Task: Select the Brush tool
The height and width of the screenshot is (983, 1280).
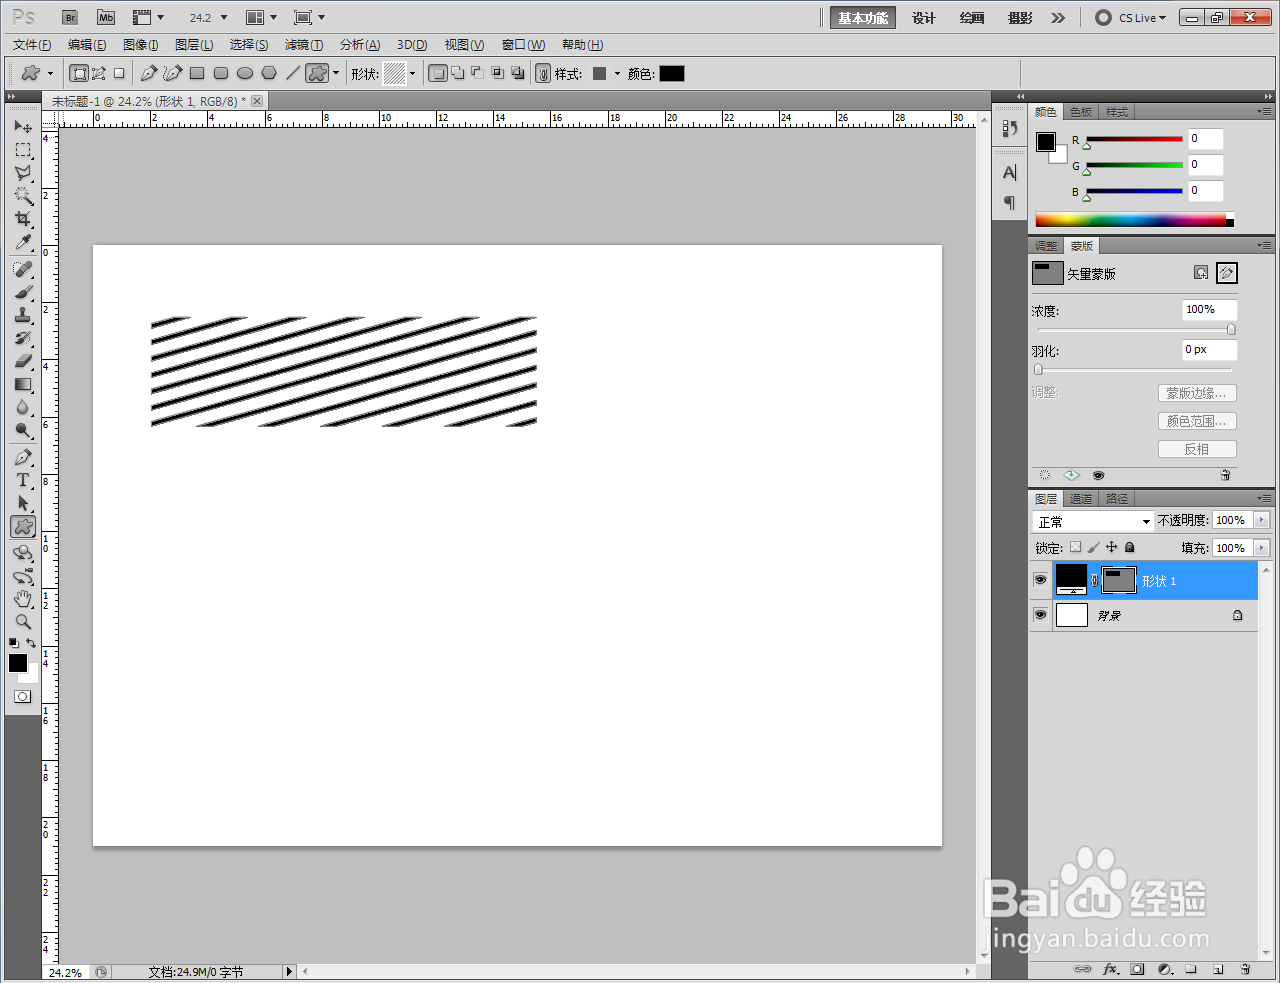Action: pyautogui.click(x=23, y=292)
